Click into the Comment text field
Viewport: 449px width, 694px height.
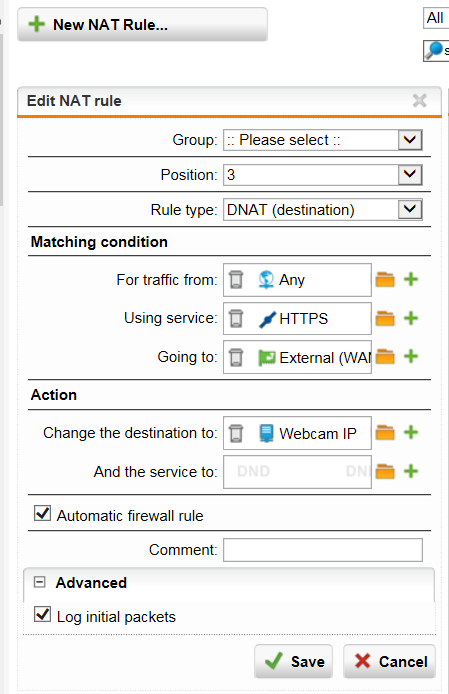(323, 550)
